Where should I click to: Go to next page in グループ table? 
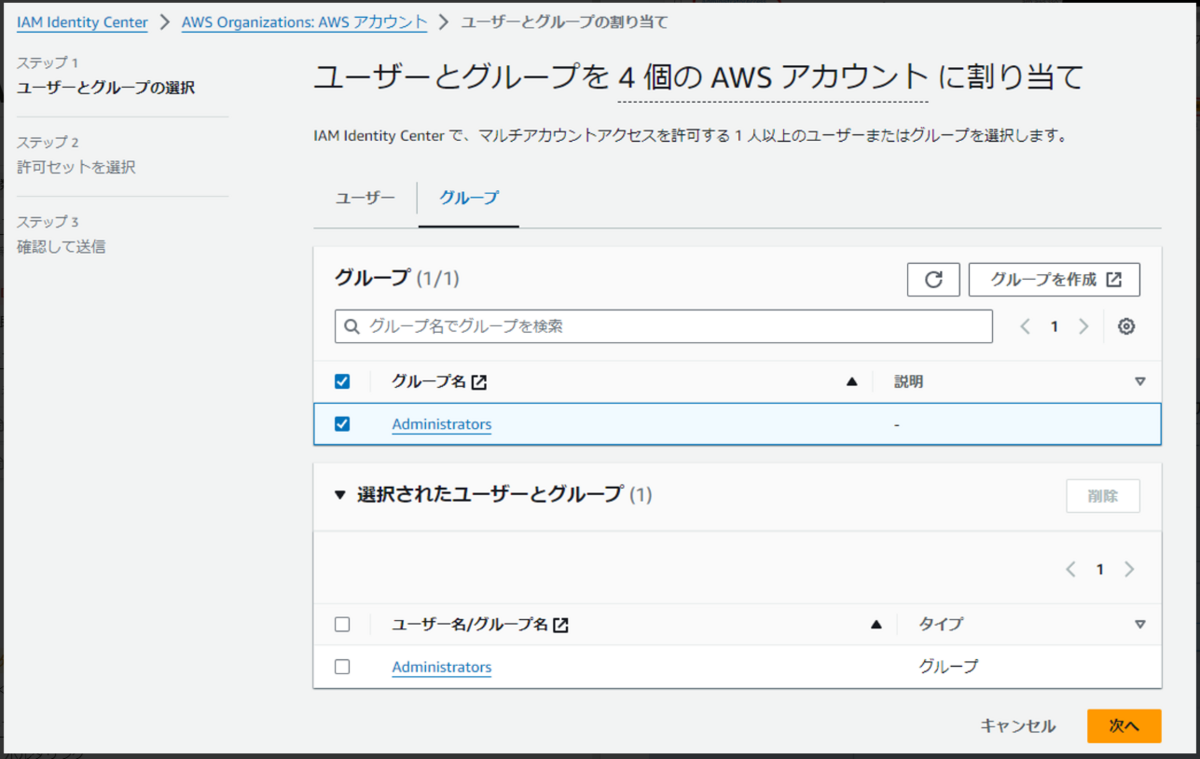point(1083,326)
